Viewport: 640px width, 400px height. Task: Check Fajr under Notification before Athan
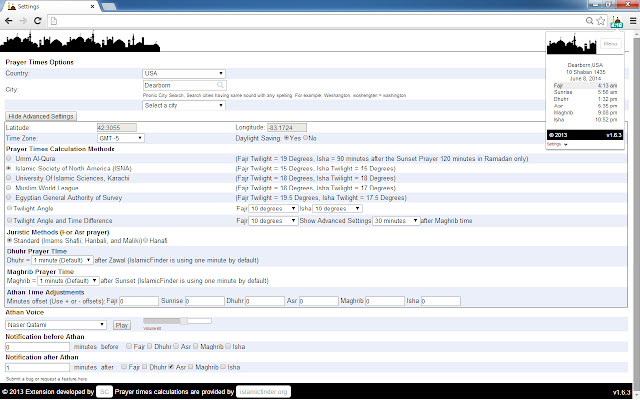pos(129,346)
